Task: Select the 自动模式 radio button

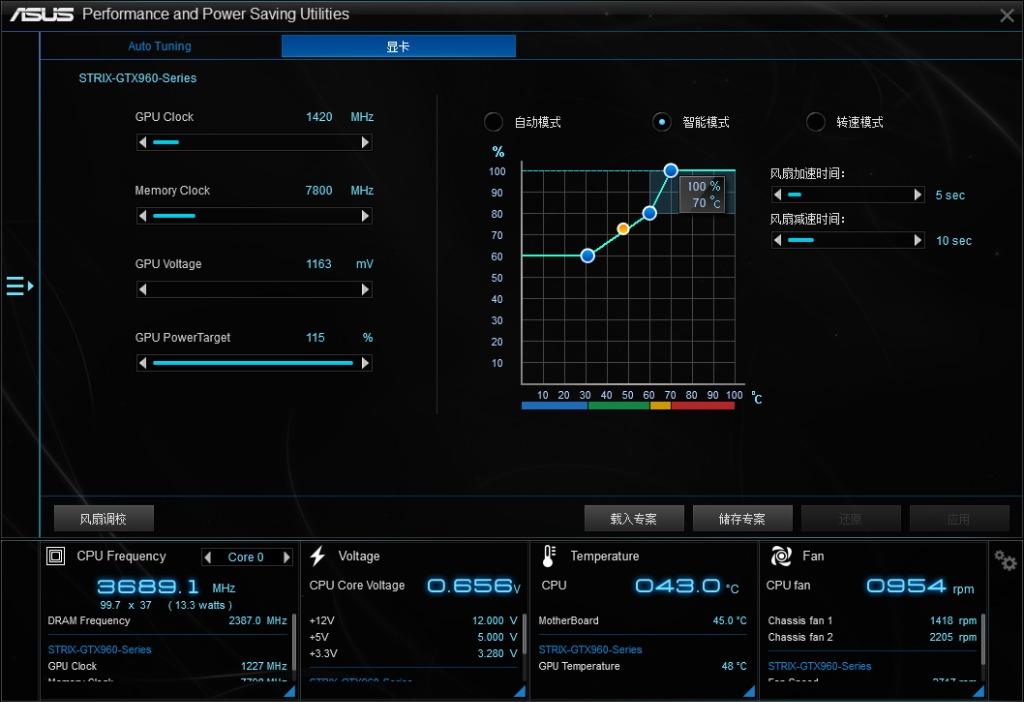Action: click(493, 122)
